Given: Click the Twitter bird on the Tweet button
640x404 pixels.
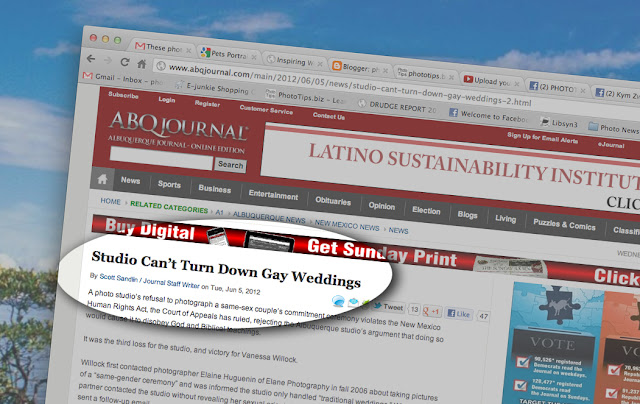Looking at the screenshot, I should (378, 305).
